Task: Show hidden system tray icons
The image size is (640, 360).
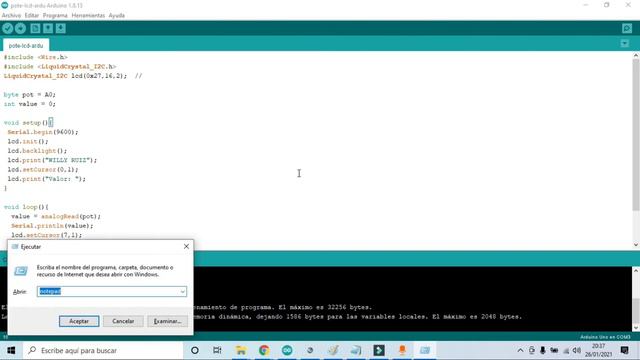Action: 520,350
